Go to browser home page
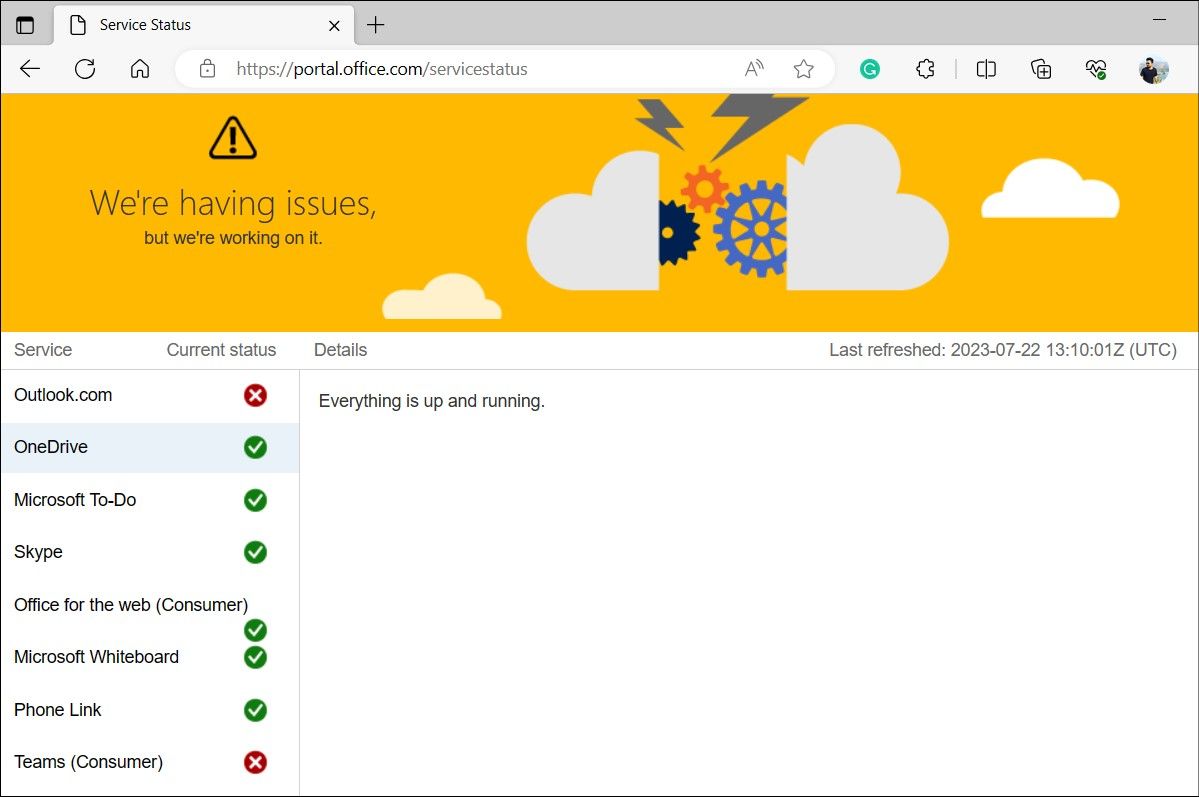1199x797 pixels. coord(140,69)
